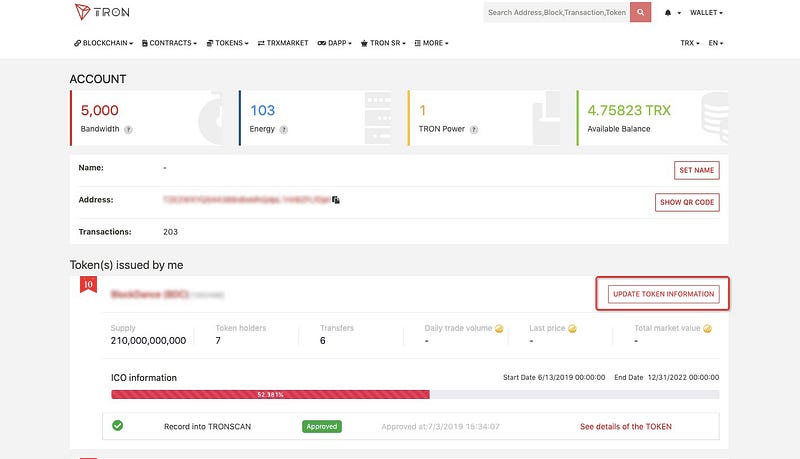The image size is (800, 459).
Task: Click the Energy help question icon
Action: [x=284, y=130]
